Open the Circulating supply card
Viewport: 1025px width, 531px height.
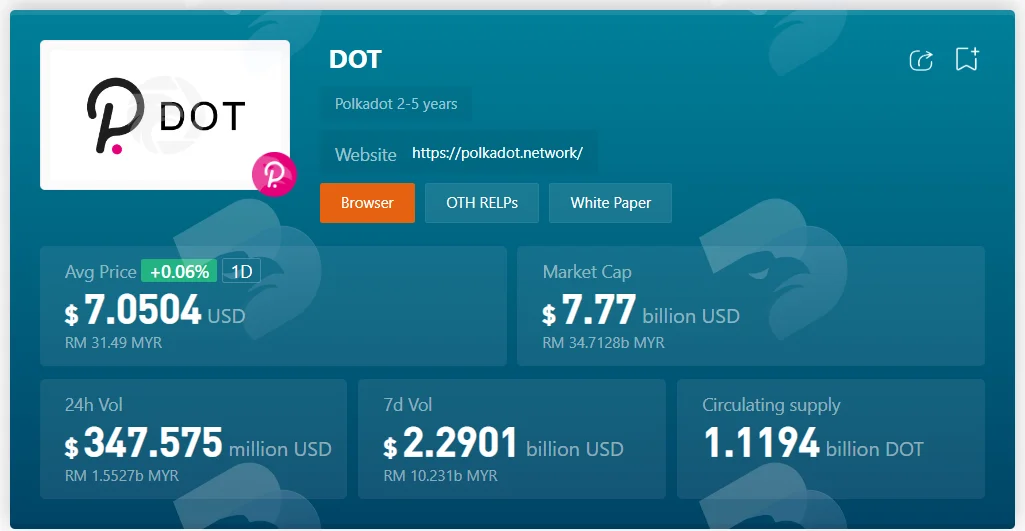[831, 439]
